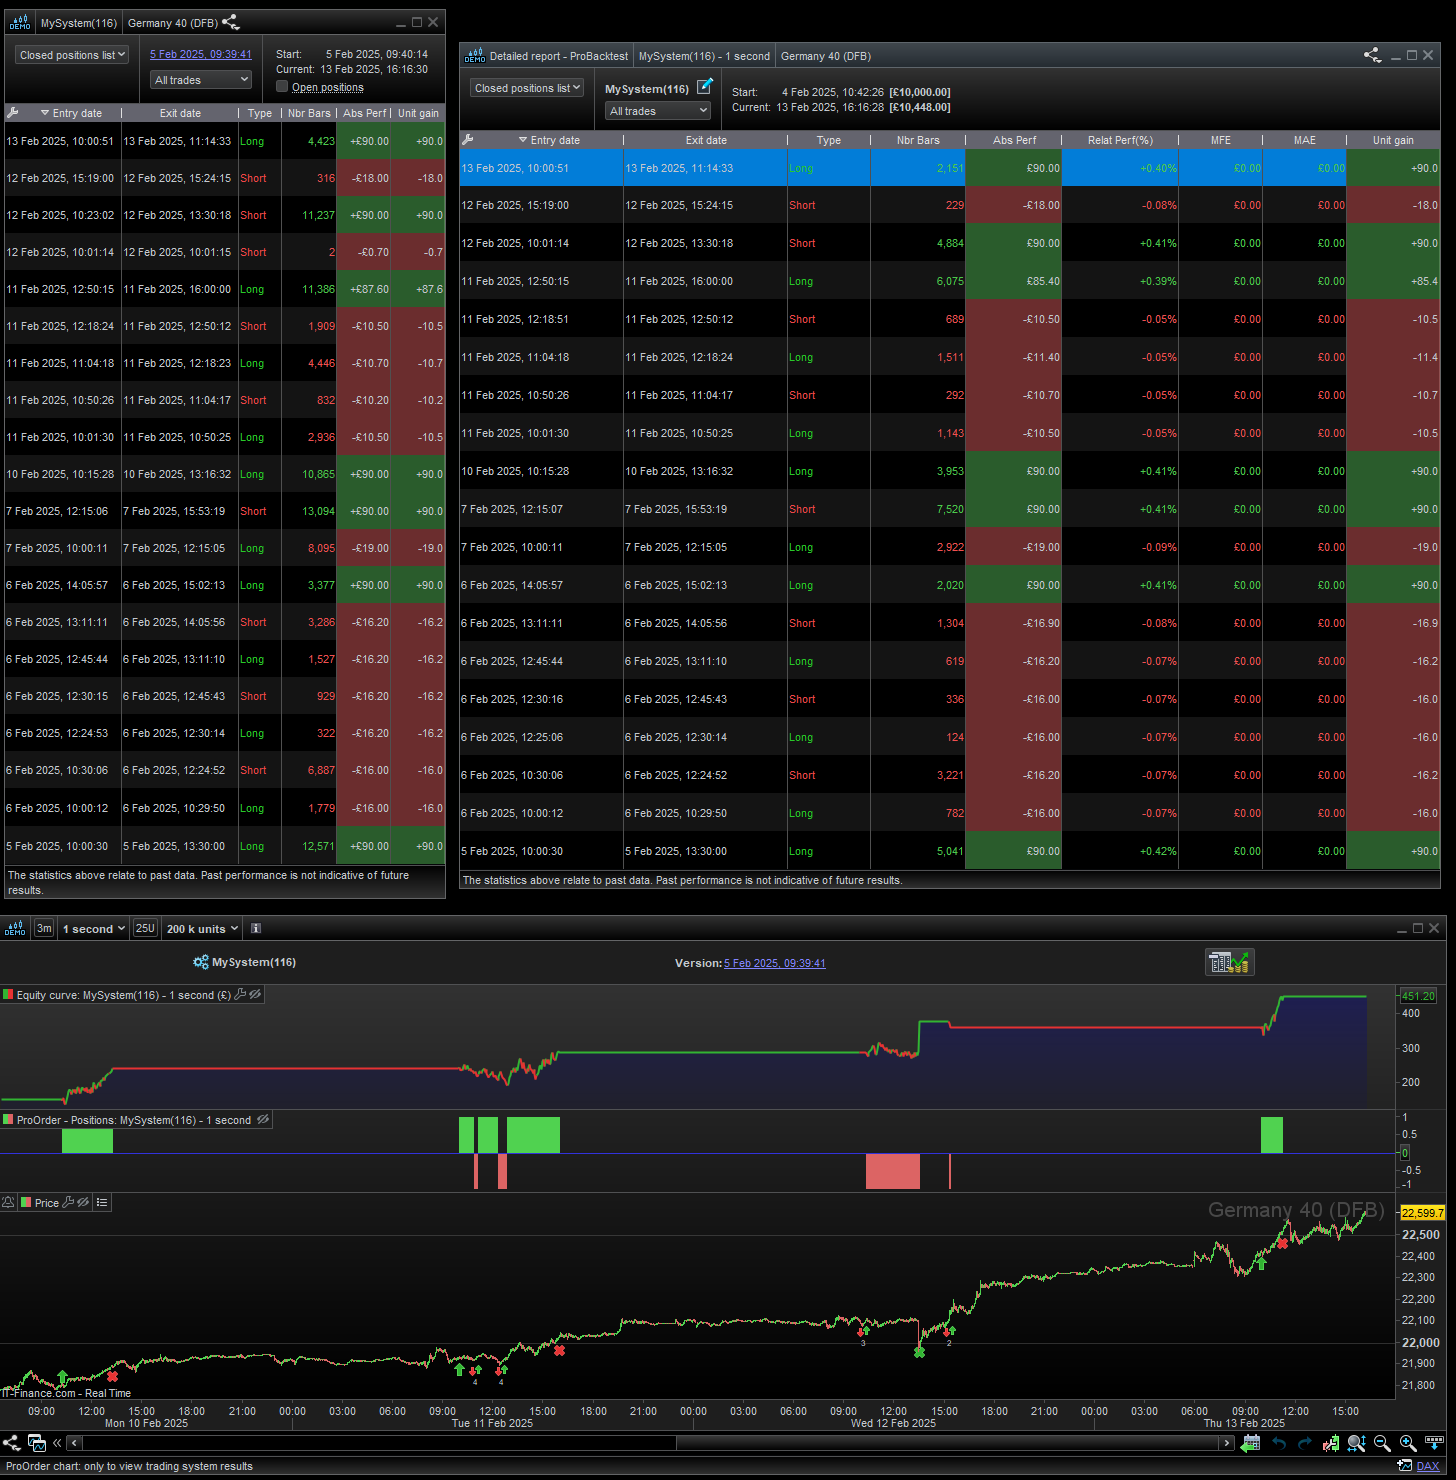This screenshot has height=1480, width=1456.
Task: Change the 1 second timeframe dropdown
Action: 94,928
